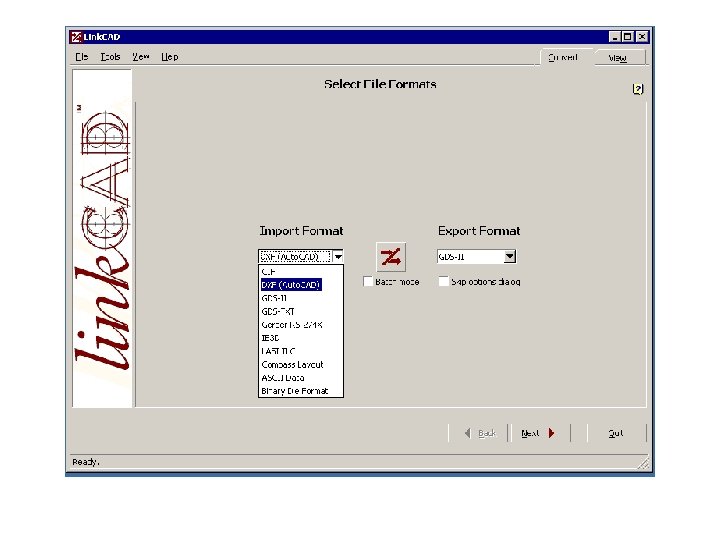
Task: Switch to the View tab at top right
Action: click(x=618, y=58)
